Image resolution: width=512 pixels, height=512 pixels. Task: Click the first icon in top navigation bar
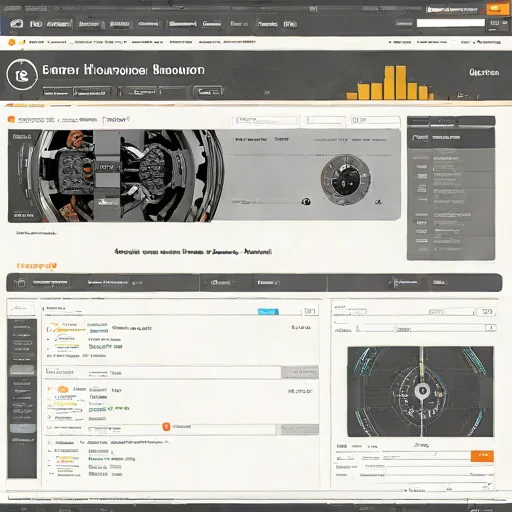[x=16, y=24]
